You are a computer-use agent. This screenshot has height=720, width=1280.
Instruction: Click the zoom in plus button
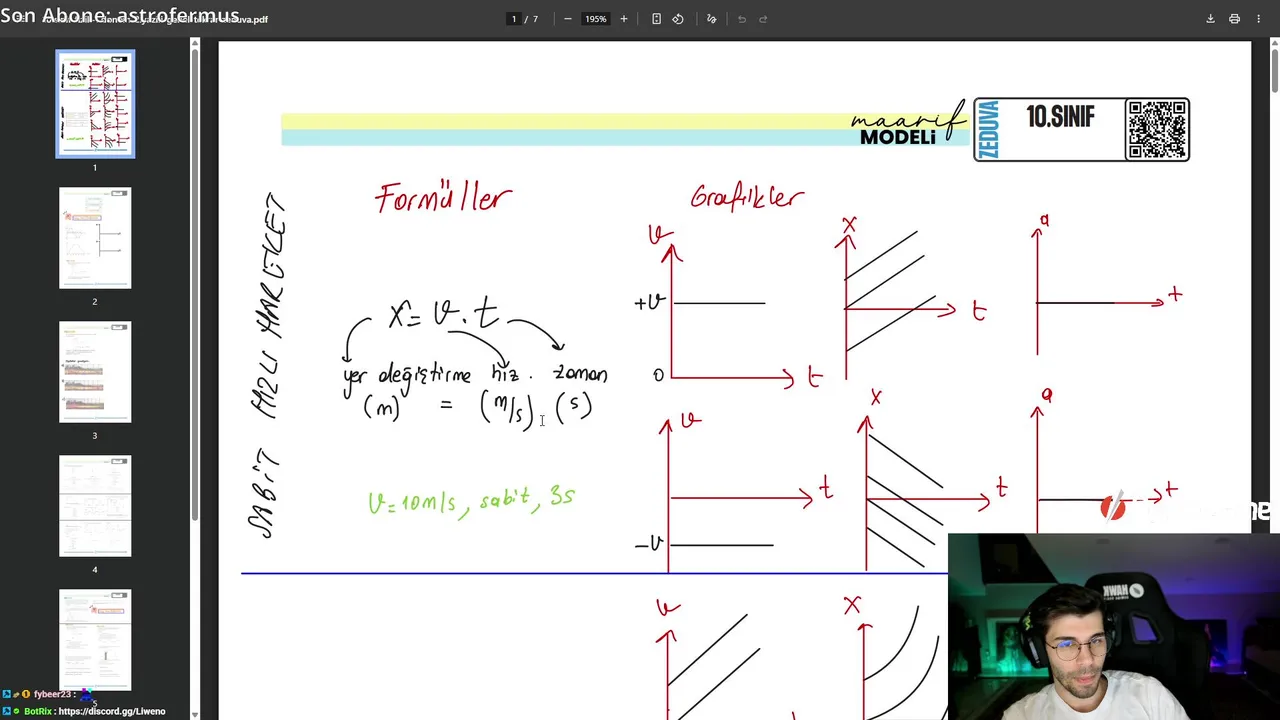(x=624, y=19)
